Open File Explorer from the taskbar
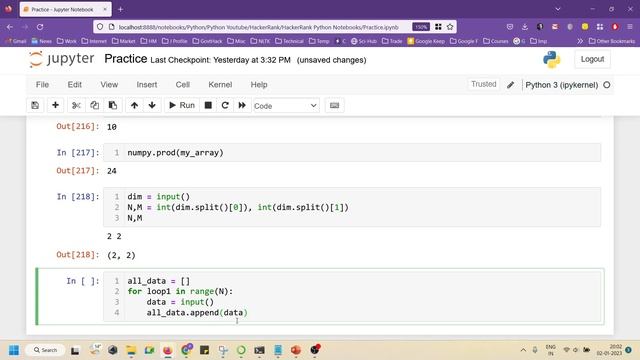The height and width of the screenshot is (360, 640). [131, 350]
